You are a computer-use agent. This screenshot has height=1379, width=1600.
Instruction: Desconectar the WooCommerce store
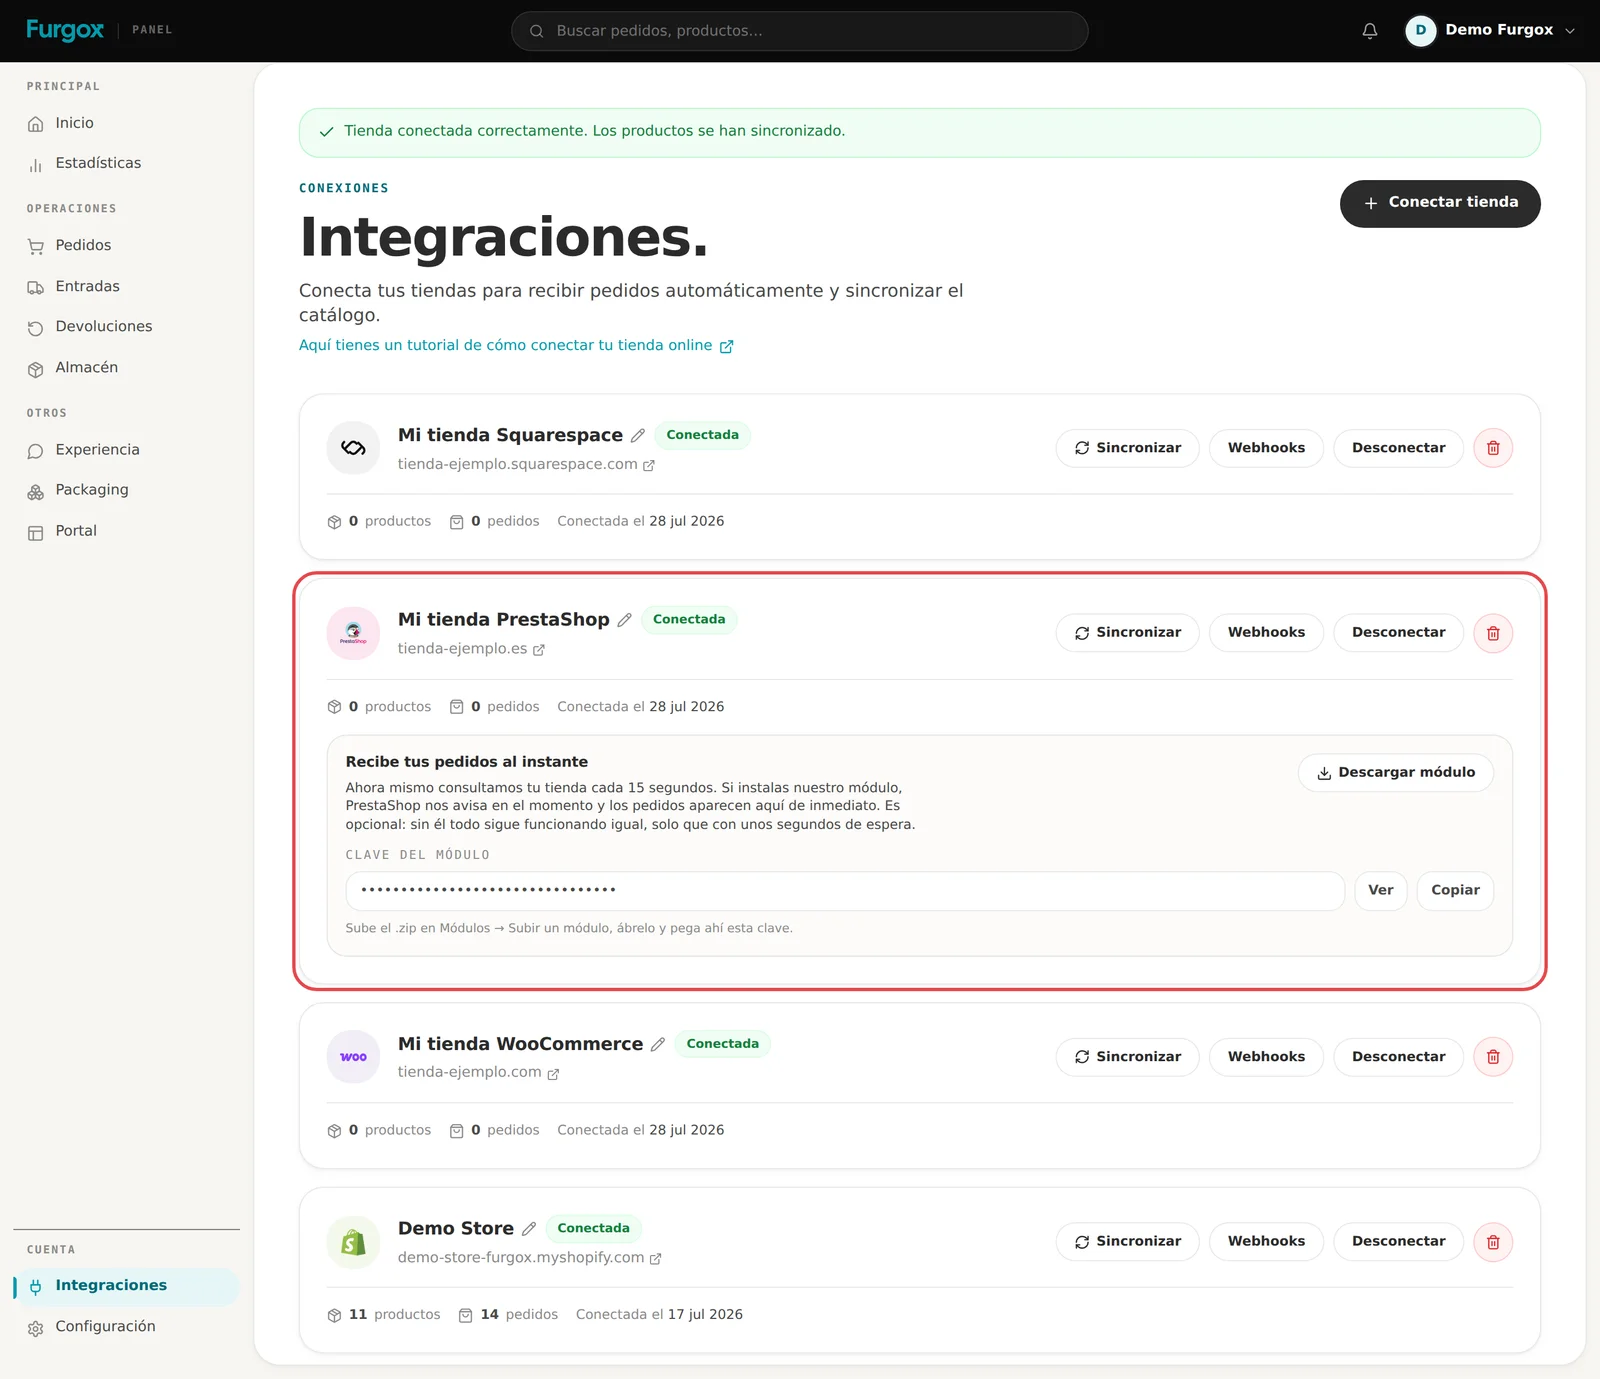[1398, 1057]
